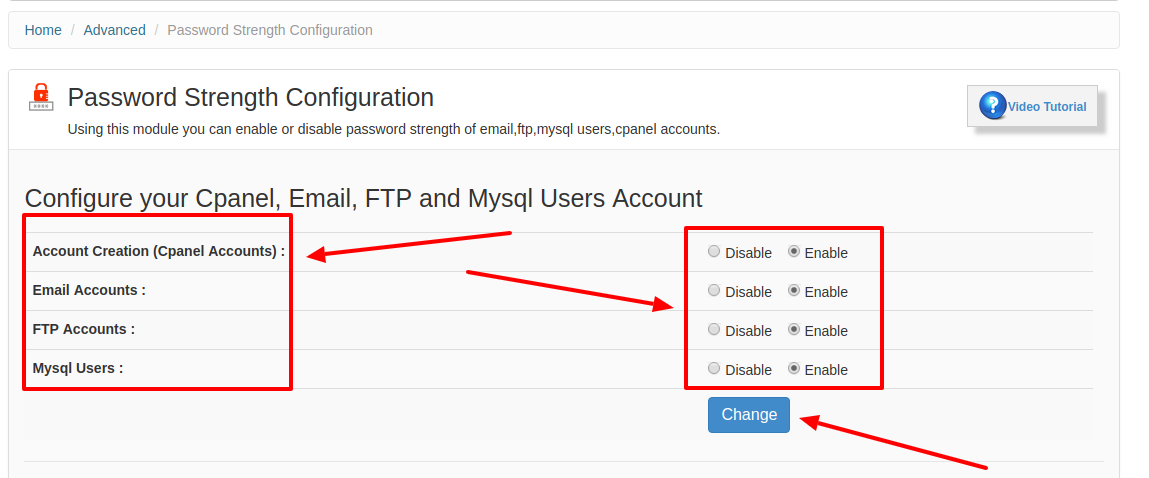Select Enable for Email Accounts

point(794,290)
